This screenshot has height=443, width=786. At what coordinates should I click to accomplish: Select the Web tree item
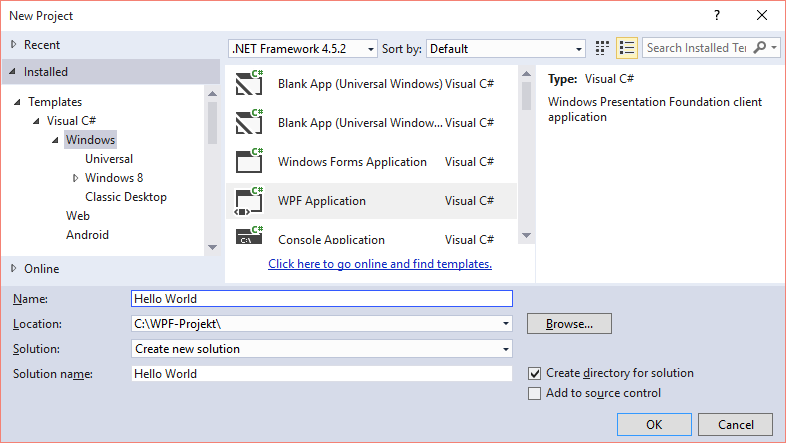78,216
